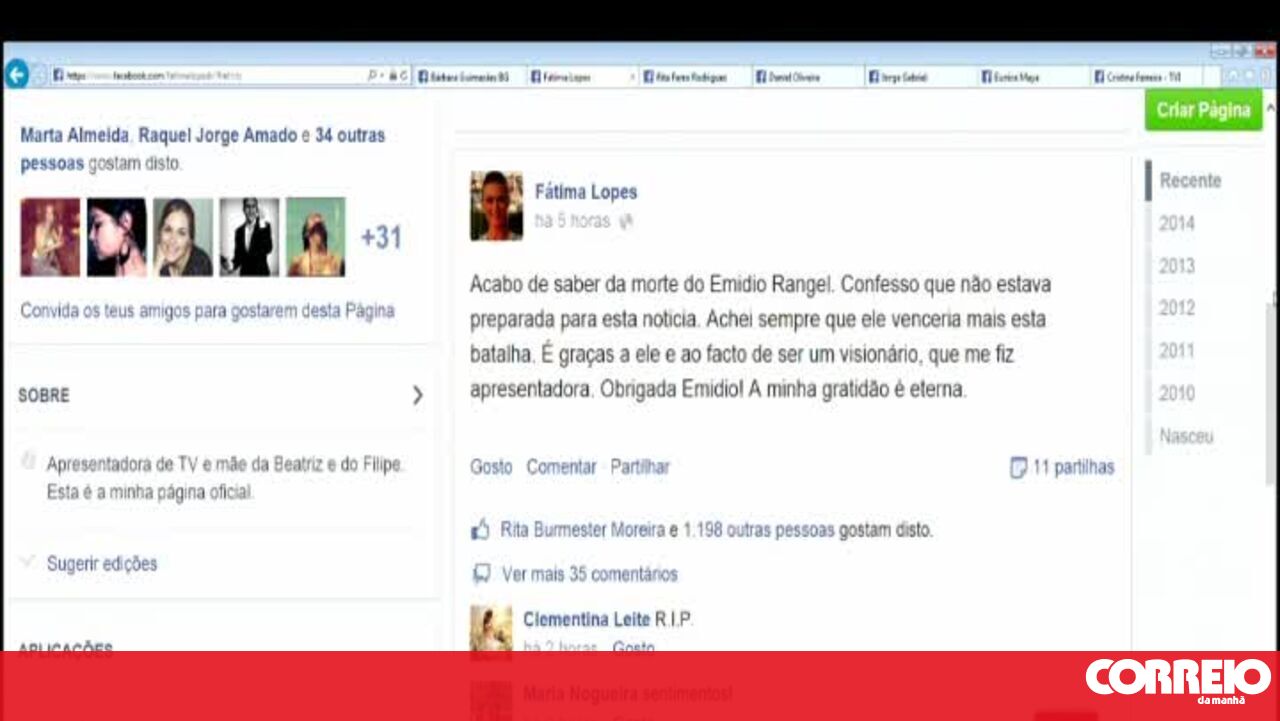Click the Sugerir edições check icon
The image size is (1280, 721).
(x=28, y=563)
